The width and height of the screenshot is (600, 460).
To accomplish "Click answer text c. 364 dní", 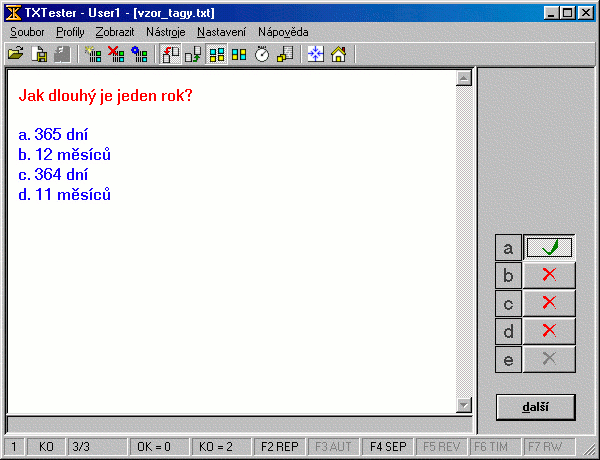I will click(53, 175).
